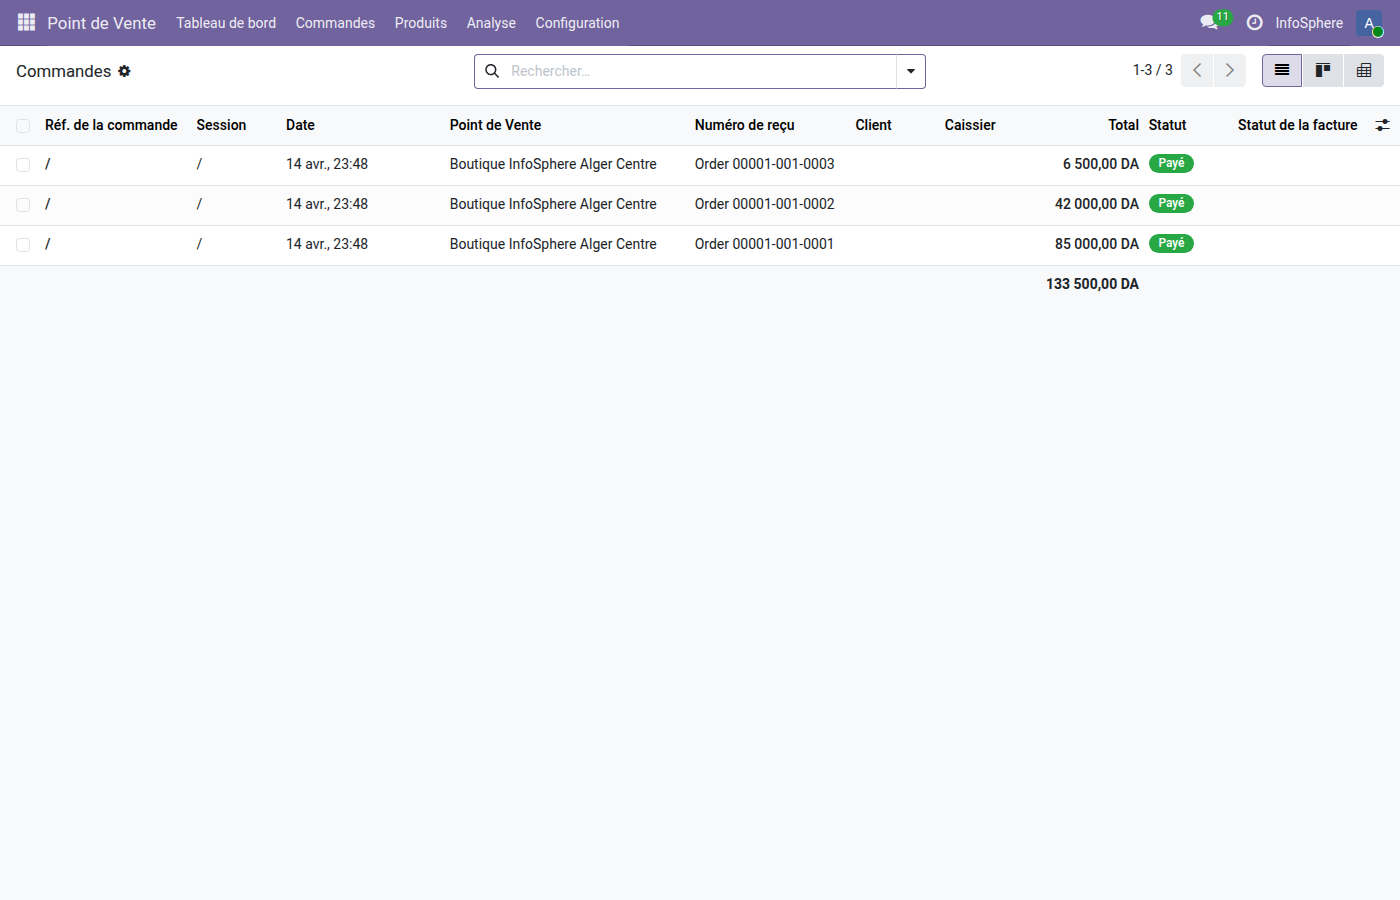
Task: Open the optional columns toggle icon
Action: point(1383,125)
